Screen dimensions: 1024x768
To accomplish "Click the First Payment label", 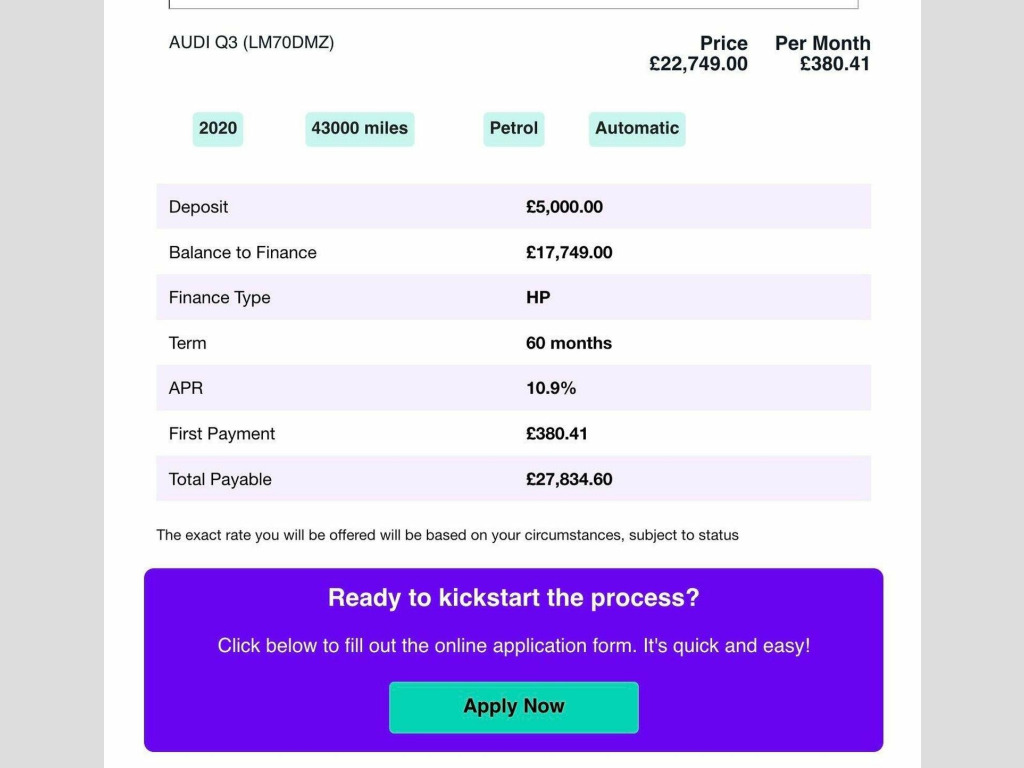I will [221, 434].
